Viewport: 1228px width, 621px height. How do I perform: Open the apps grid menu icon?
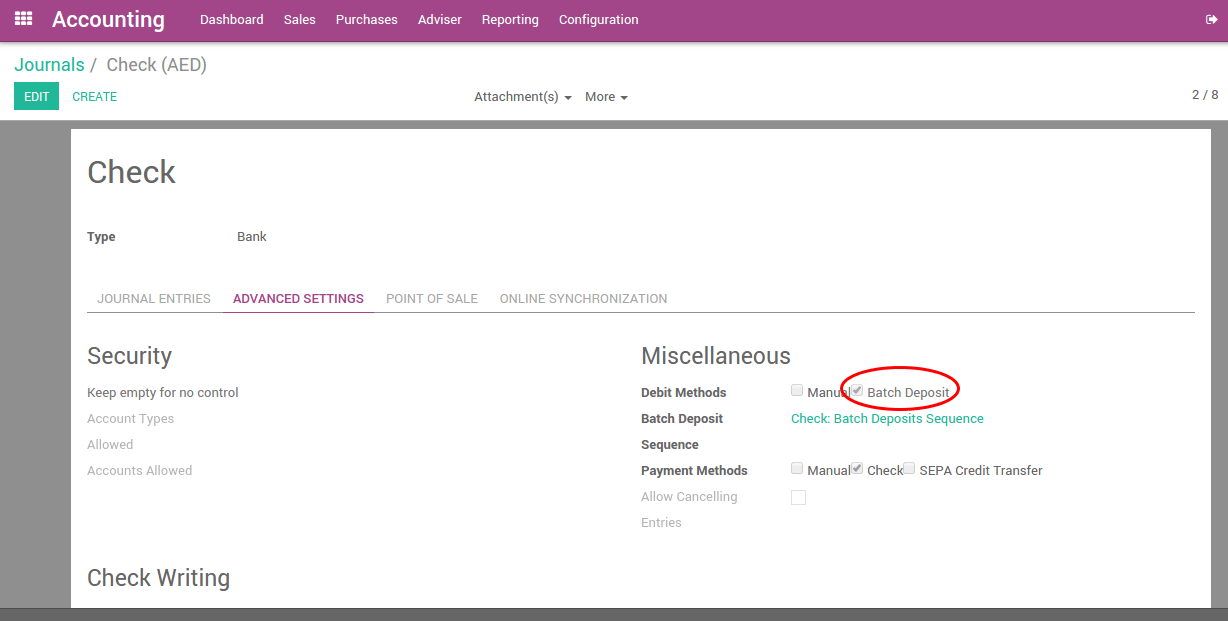23,19
